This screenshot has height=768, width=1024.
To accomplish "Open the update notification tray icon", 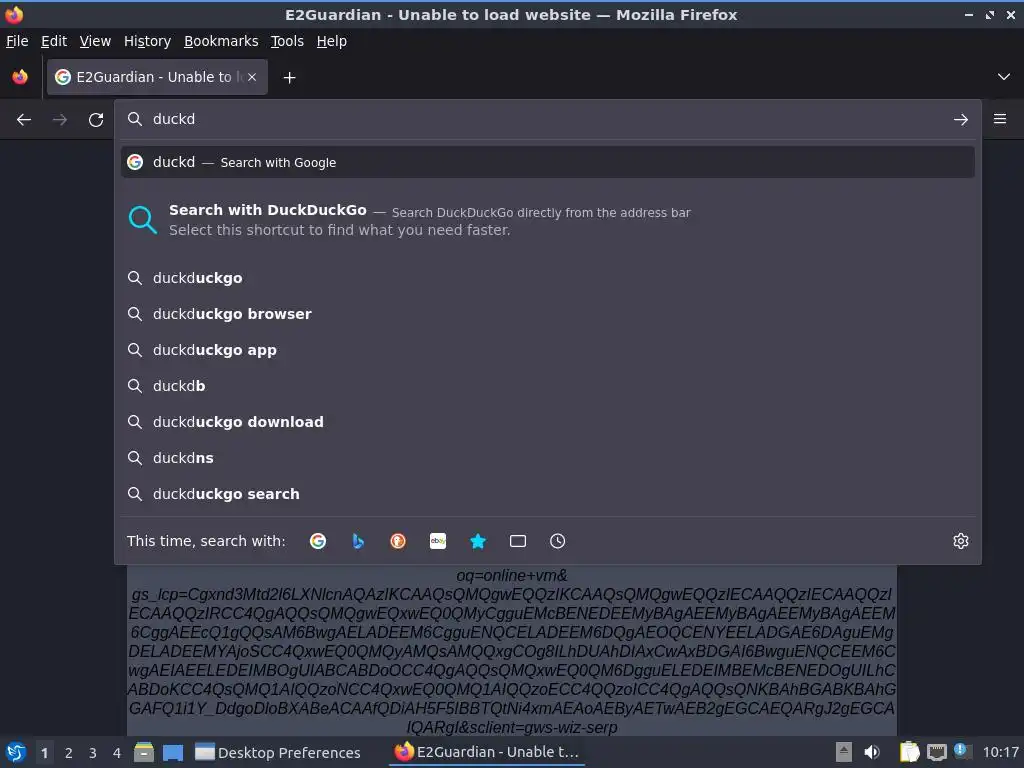I will click(961, 750).
